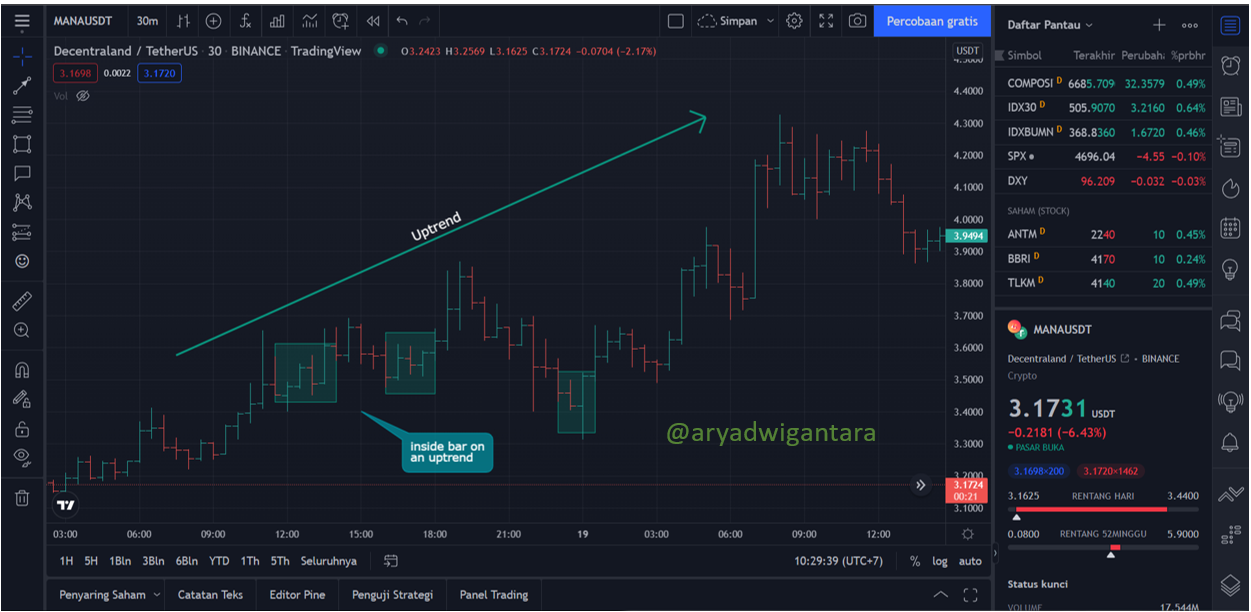
Task: Toggle lock all drawing tools
Action: [x=22, y=428]
